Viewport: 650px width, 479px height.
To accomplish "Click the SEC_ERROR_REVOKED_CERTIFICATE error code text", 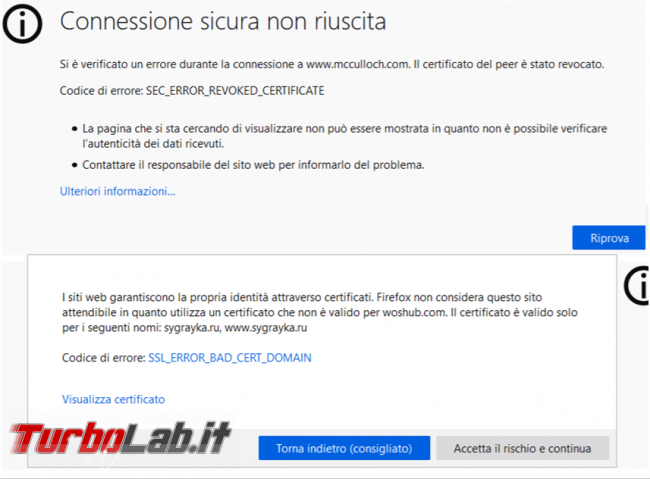I will coord(235,90).
